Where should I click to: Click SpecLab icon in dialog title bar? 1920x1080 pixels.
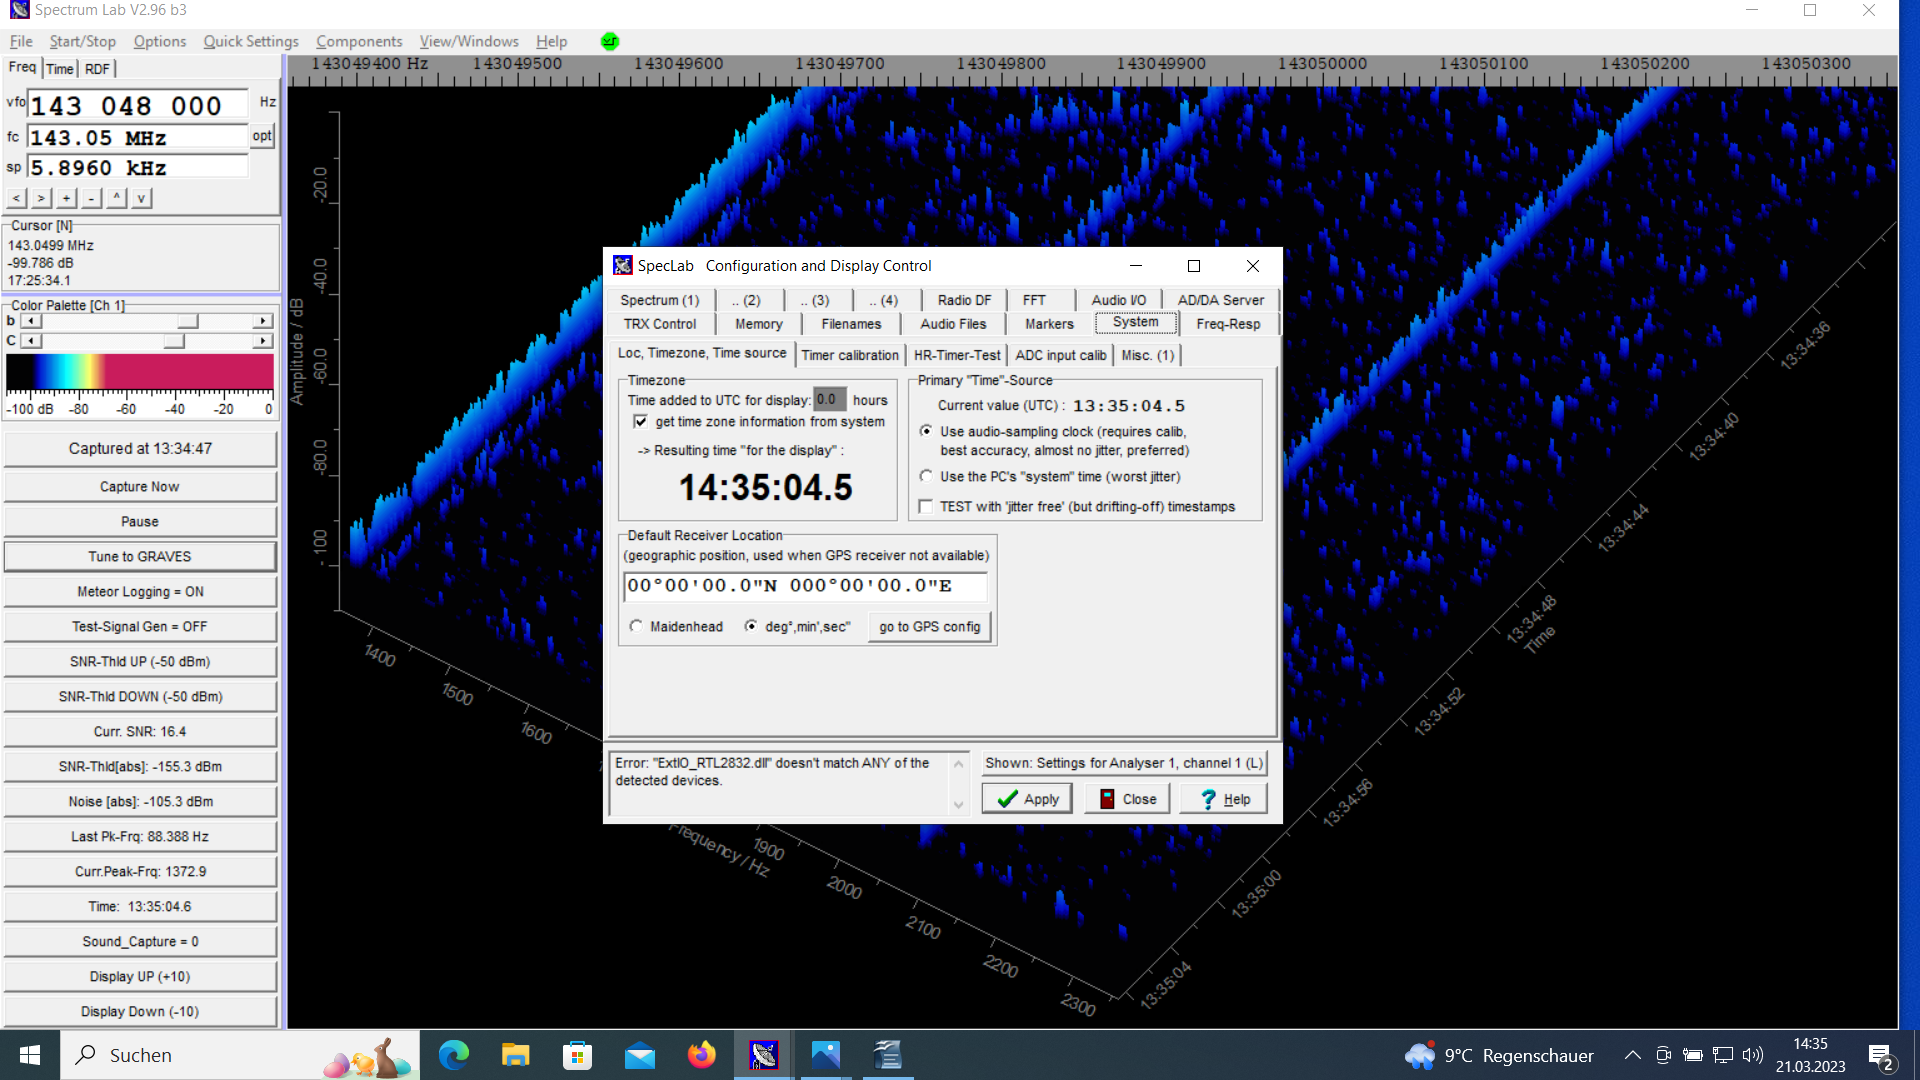(623, 265)
